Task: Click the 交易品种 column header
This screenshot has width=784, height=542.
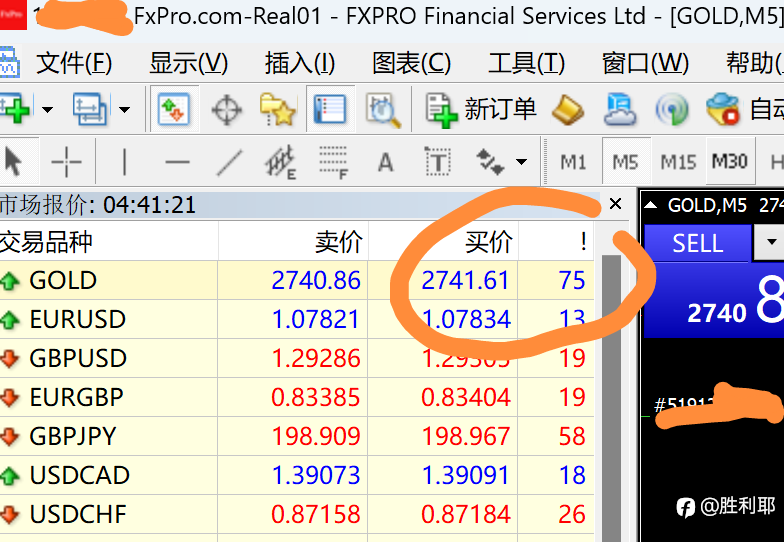Action: click(108, 242)
